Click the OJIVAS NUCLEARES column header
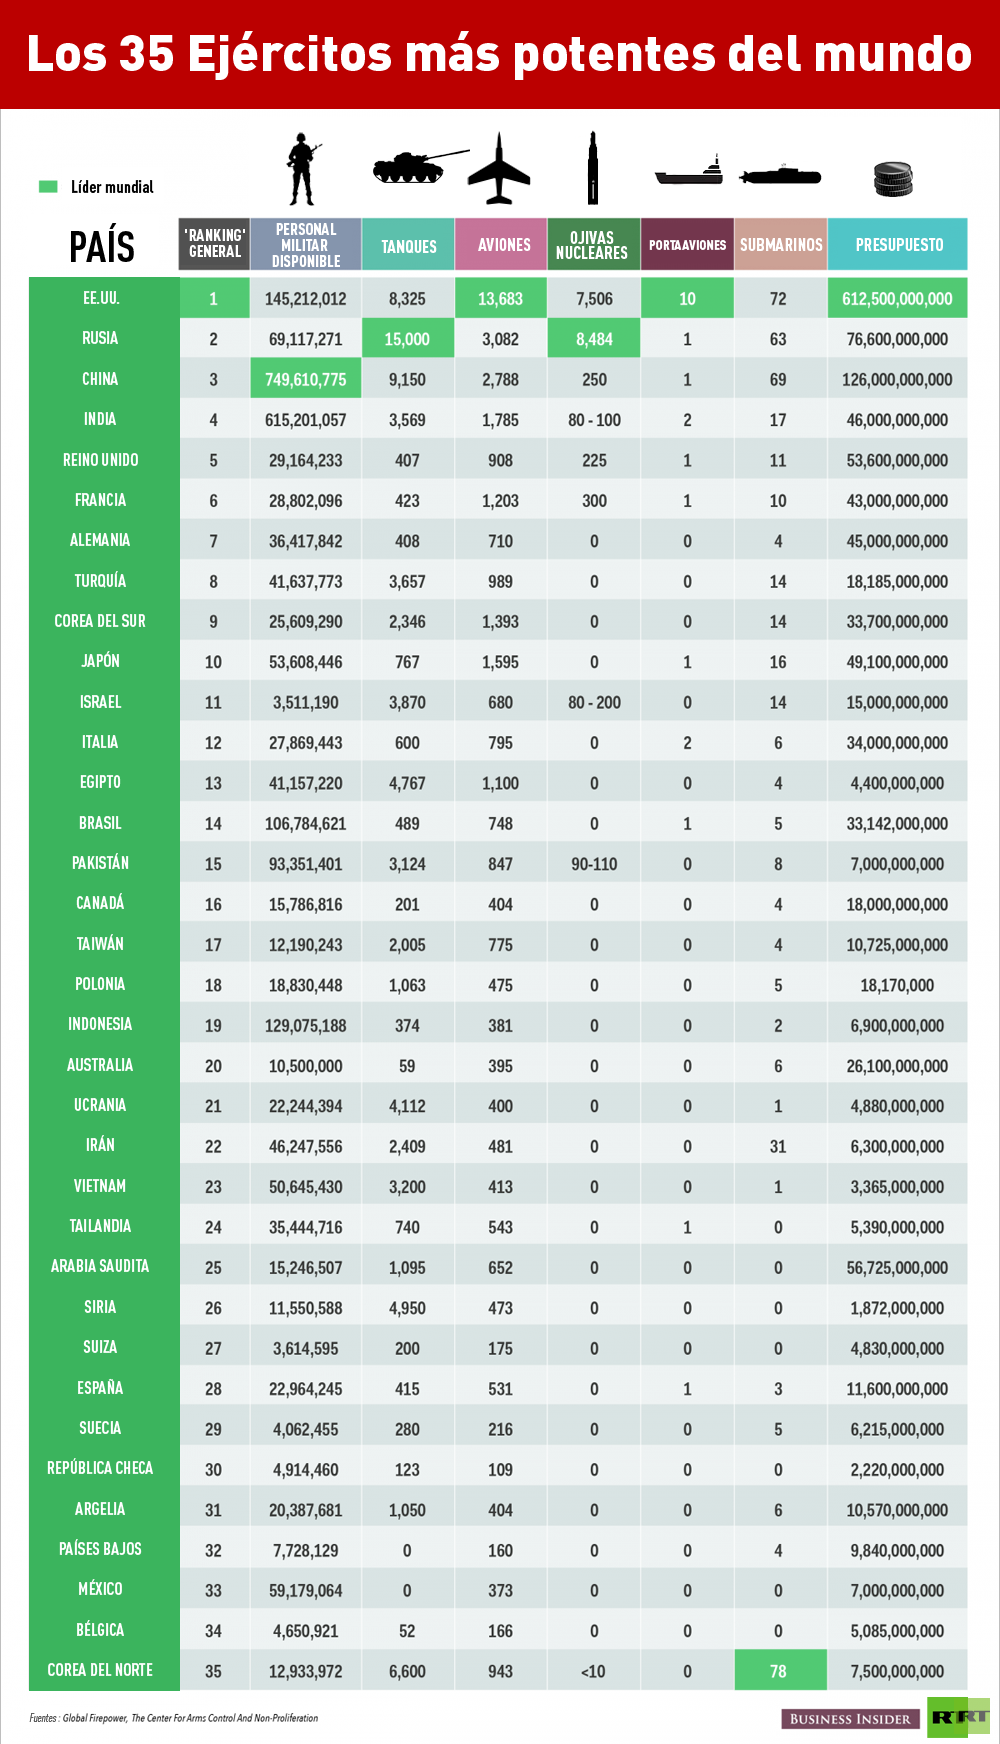1000x1744 pixels. tap(593, 245)
